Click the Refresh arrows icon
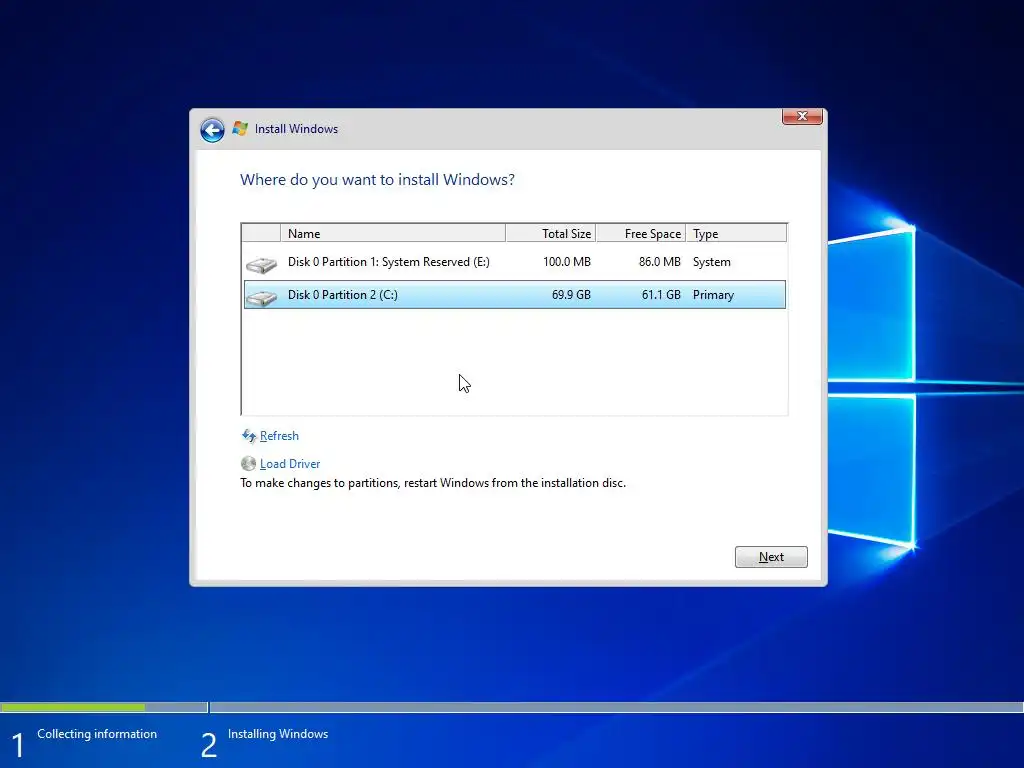This screenshot has height=768, width=1024. pyautogui.click(x=249, y=436)
